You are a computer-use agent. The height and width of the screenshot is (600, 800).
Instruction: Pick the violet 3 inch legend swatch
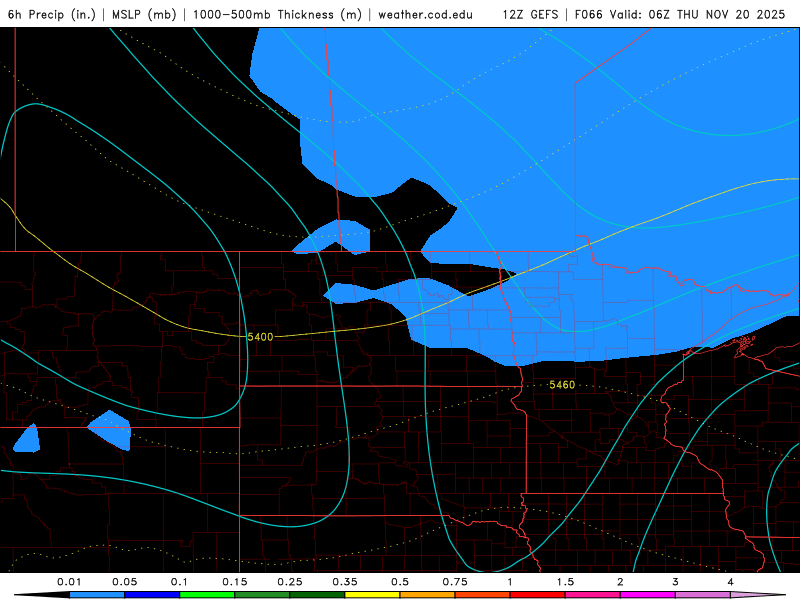703,595
